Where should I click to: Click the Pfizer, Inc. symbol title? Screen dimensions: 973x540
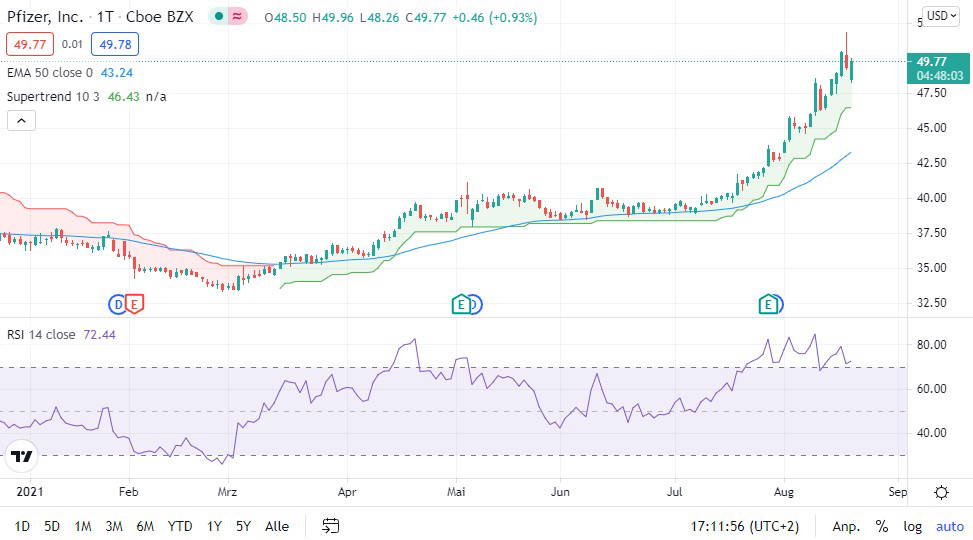(x=45, y=17)
